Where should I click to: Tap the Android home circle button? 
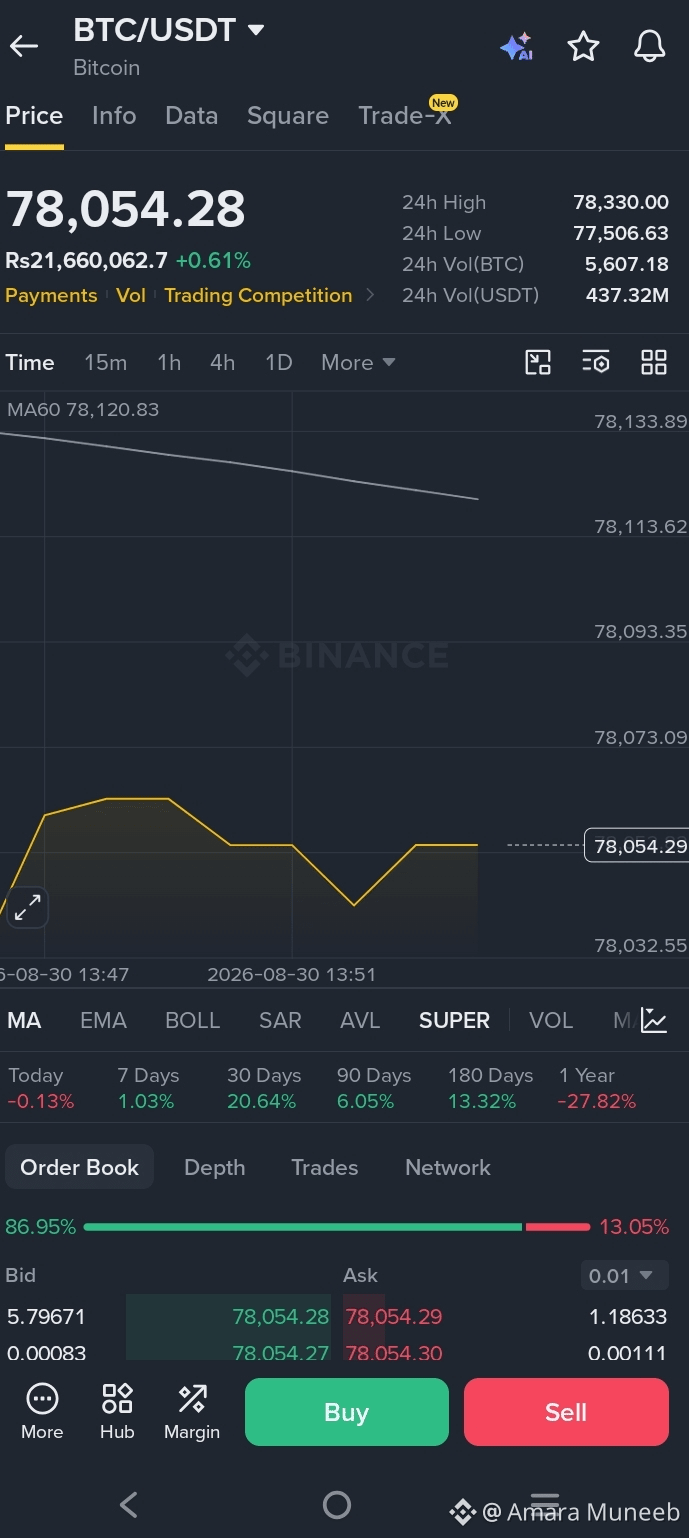click(x=337, y=1504)
